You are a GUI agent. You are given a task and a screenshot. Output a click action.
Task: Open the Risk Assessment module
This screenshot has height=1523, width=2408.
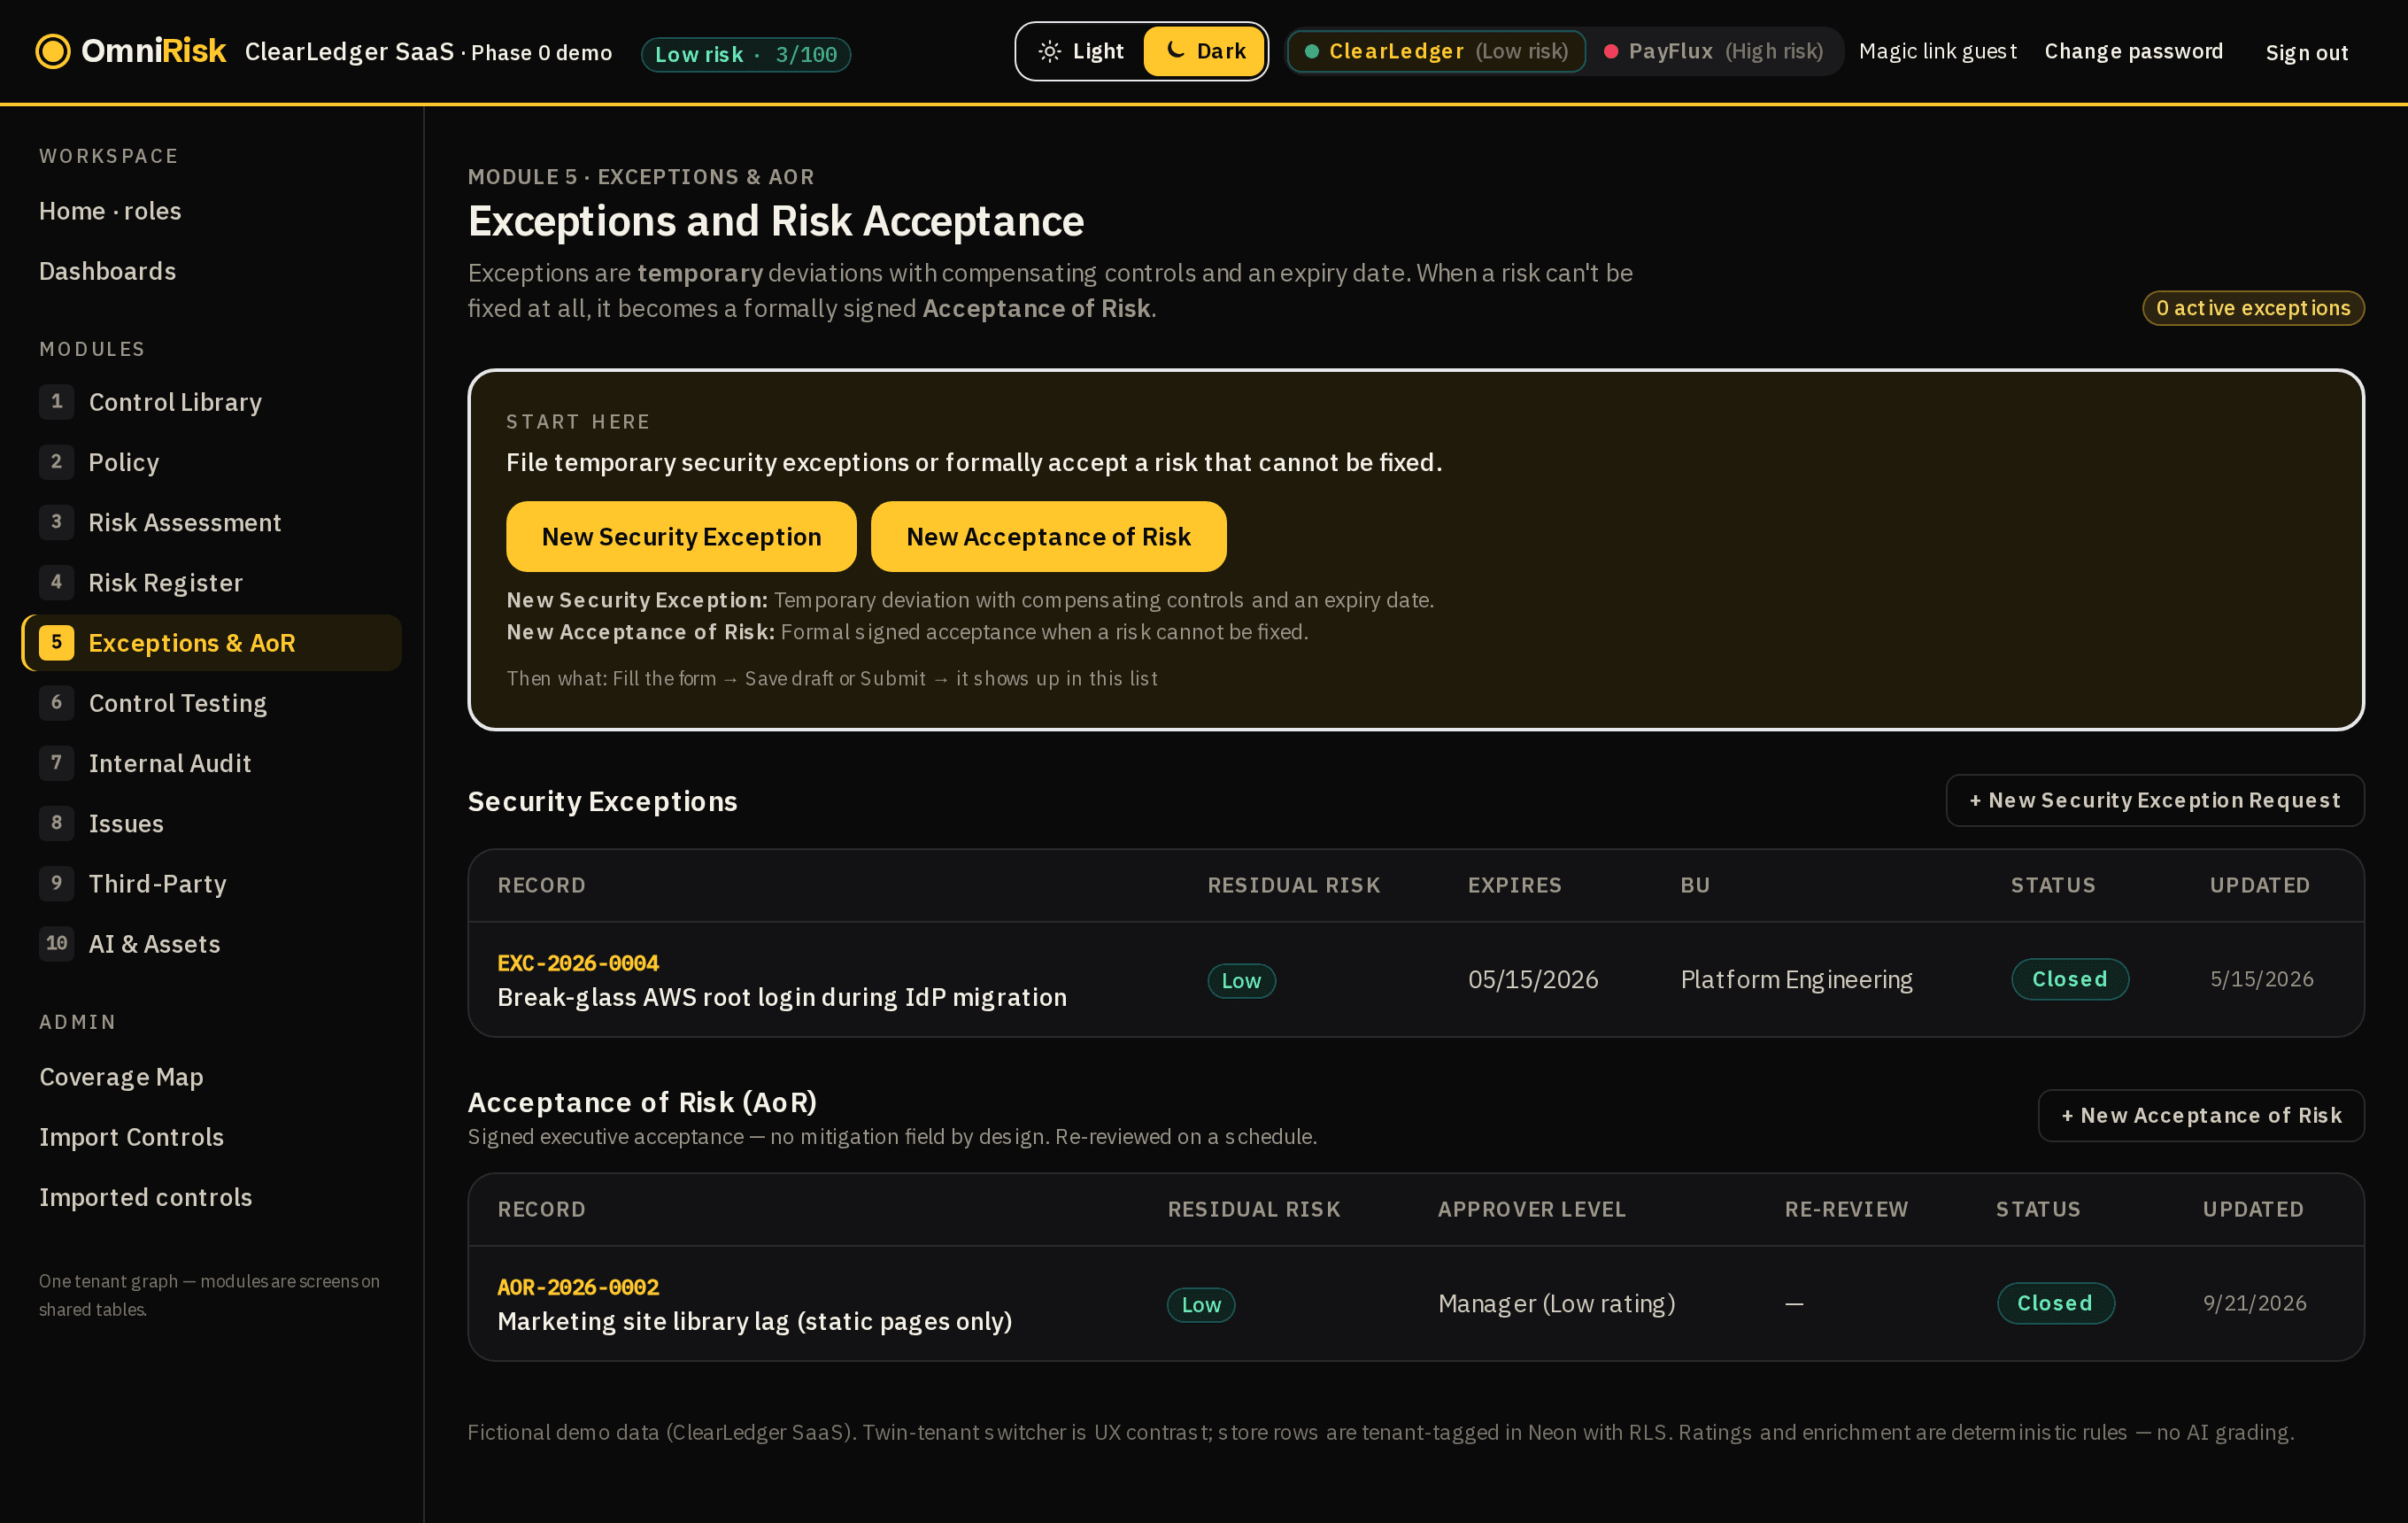pyautogui.click(x=212, y=522)
